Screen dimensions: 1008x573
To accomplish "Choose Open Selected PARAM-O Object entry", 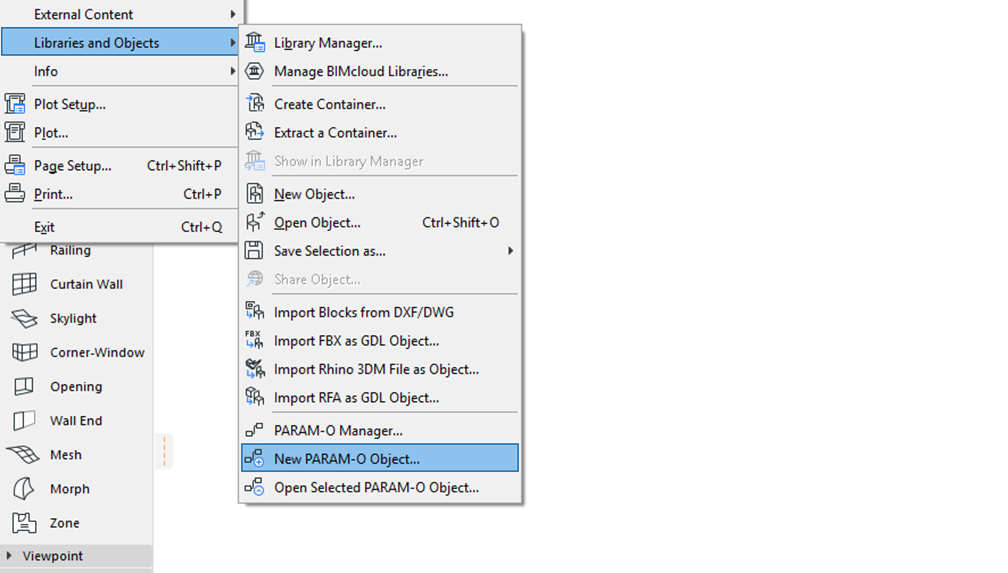I will pos(380,487).
